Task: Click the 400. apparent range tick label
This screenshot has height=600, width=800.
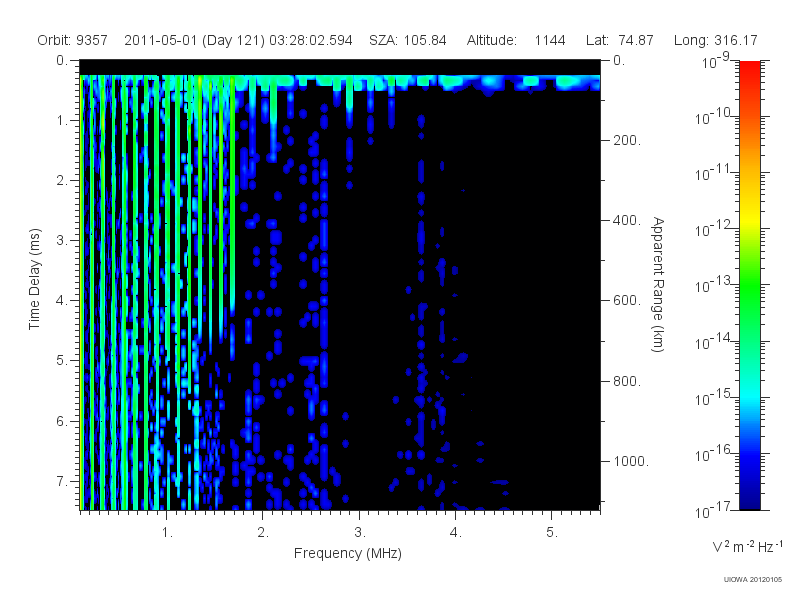Action: coord(627,220)
